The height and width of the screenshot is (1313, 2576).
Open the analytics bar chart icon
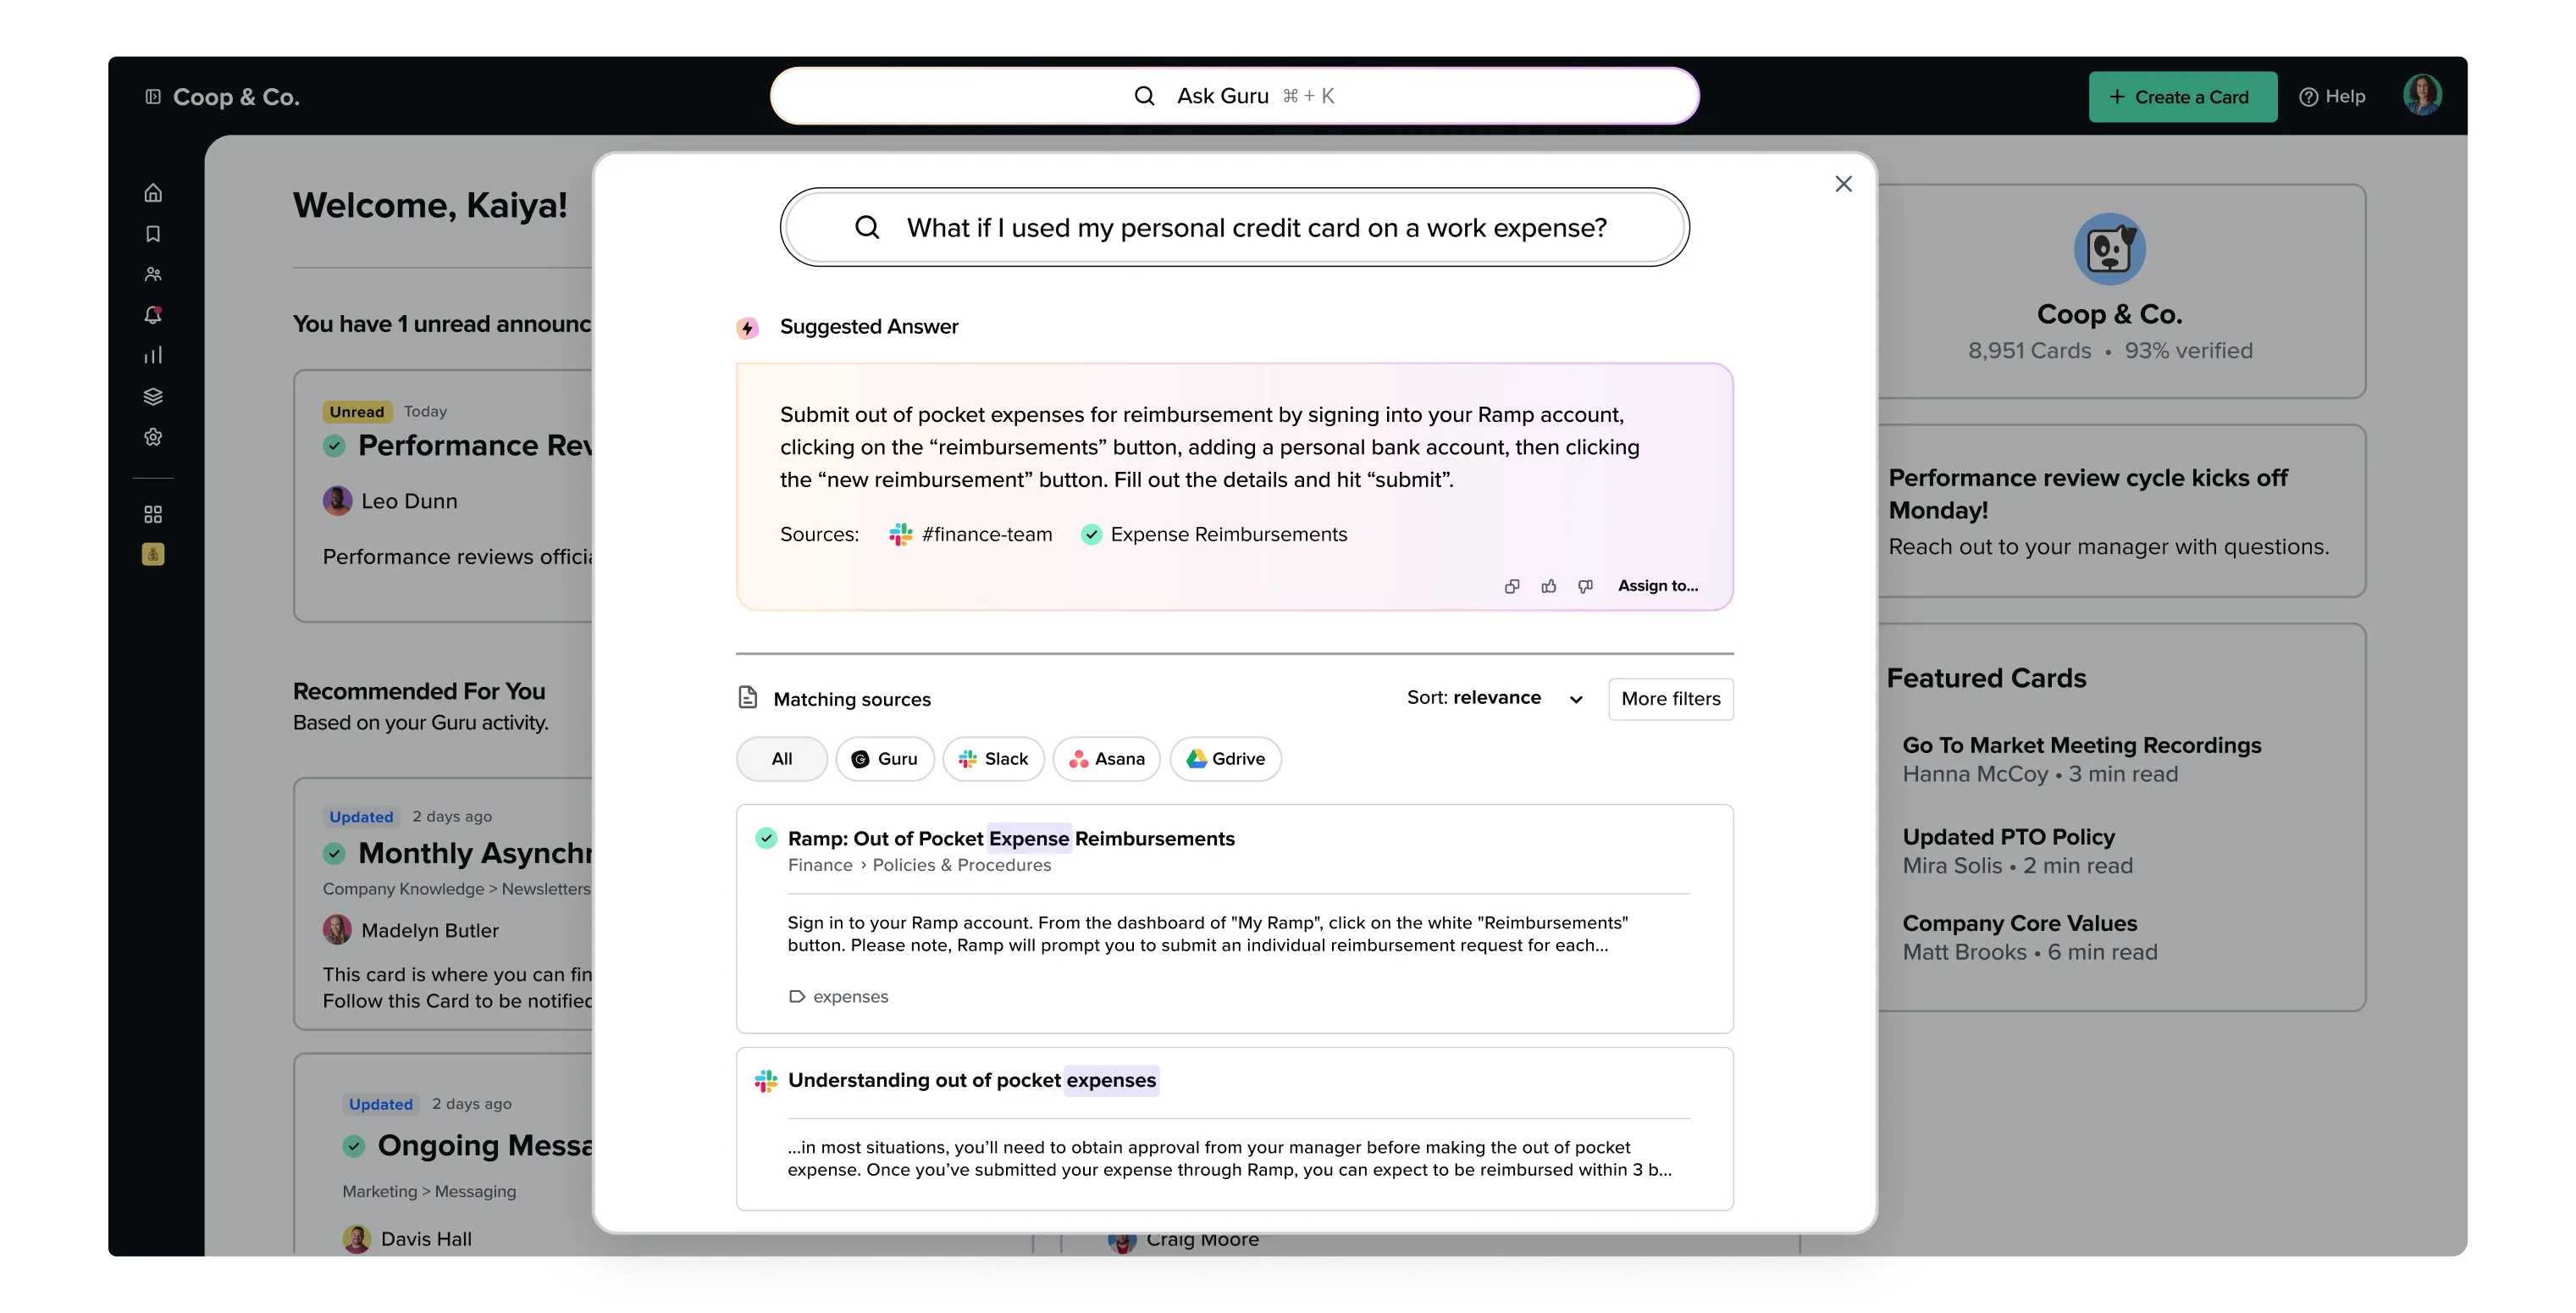tap(153, 356)
